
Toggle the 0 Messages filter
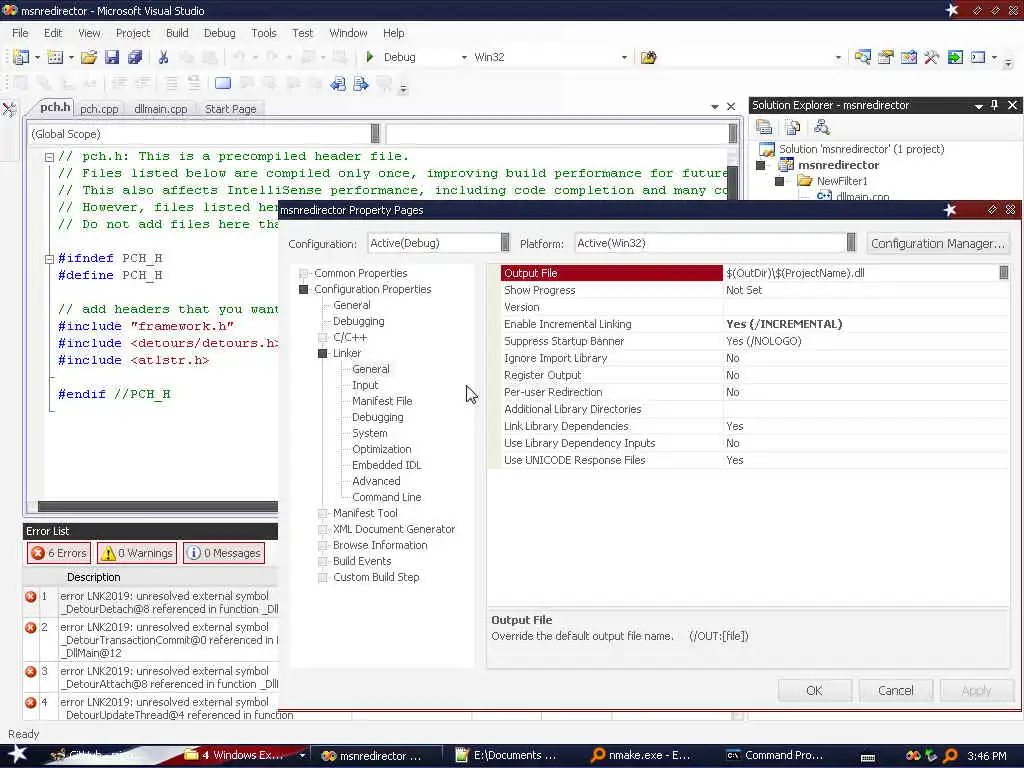(x=224, y=553)
